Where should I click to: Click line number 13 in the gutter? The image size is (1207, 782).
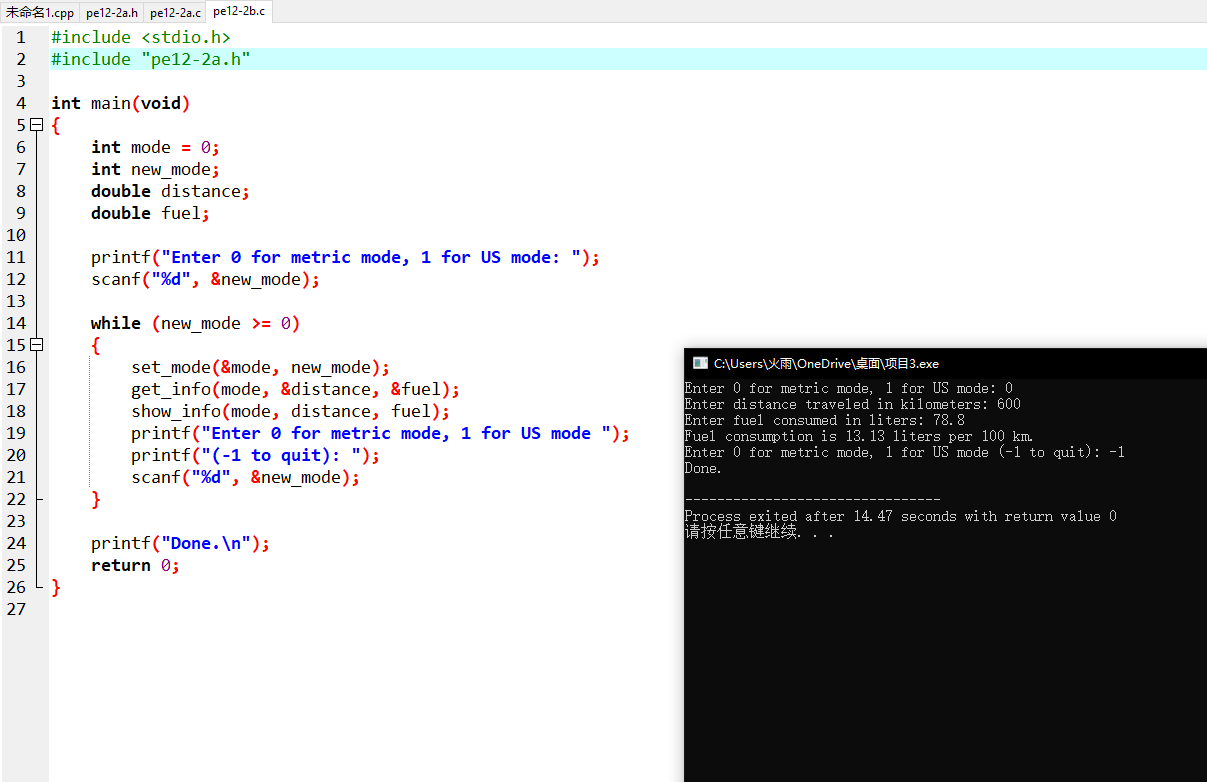[x=16, y=301]
